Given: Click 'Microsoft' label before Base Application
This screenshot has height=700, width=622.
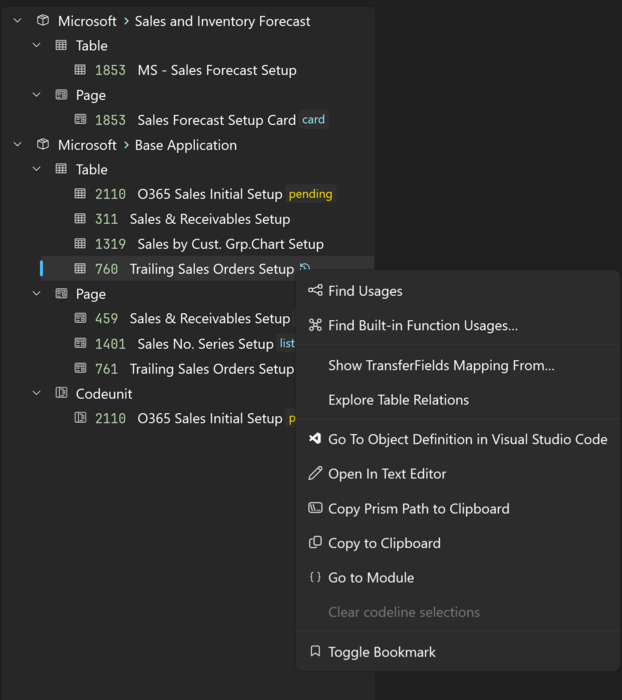Looking at the screenshot, I should coord(87,145).
